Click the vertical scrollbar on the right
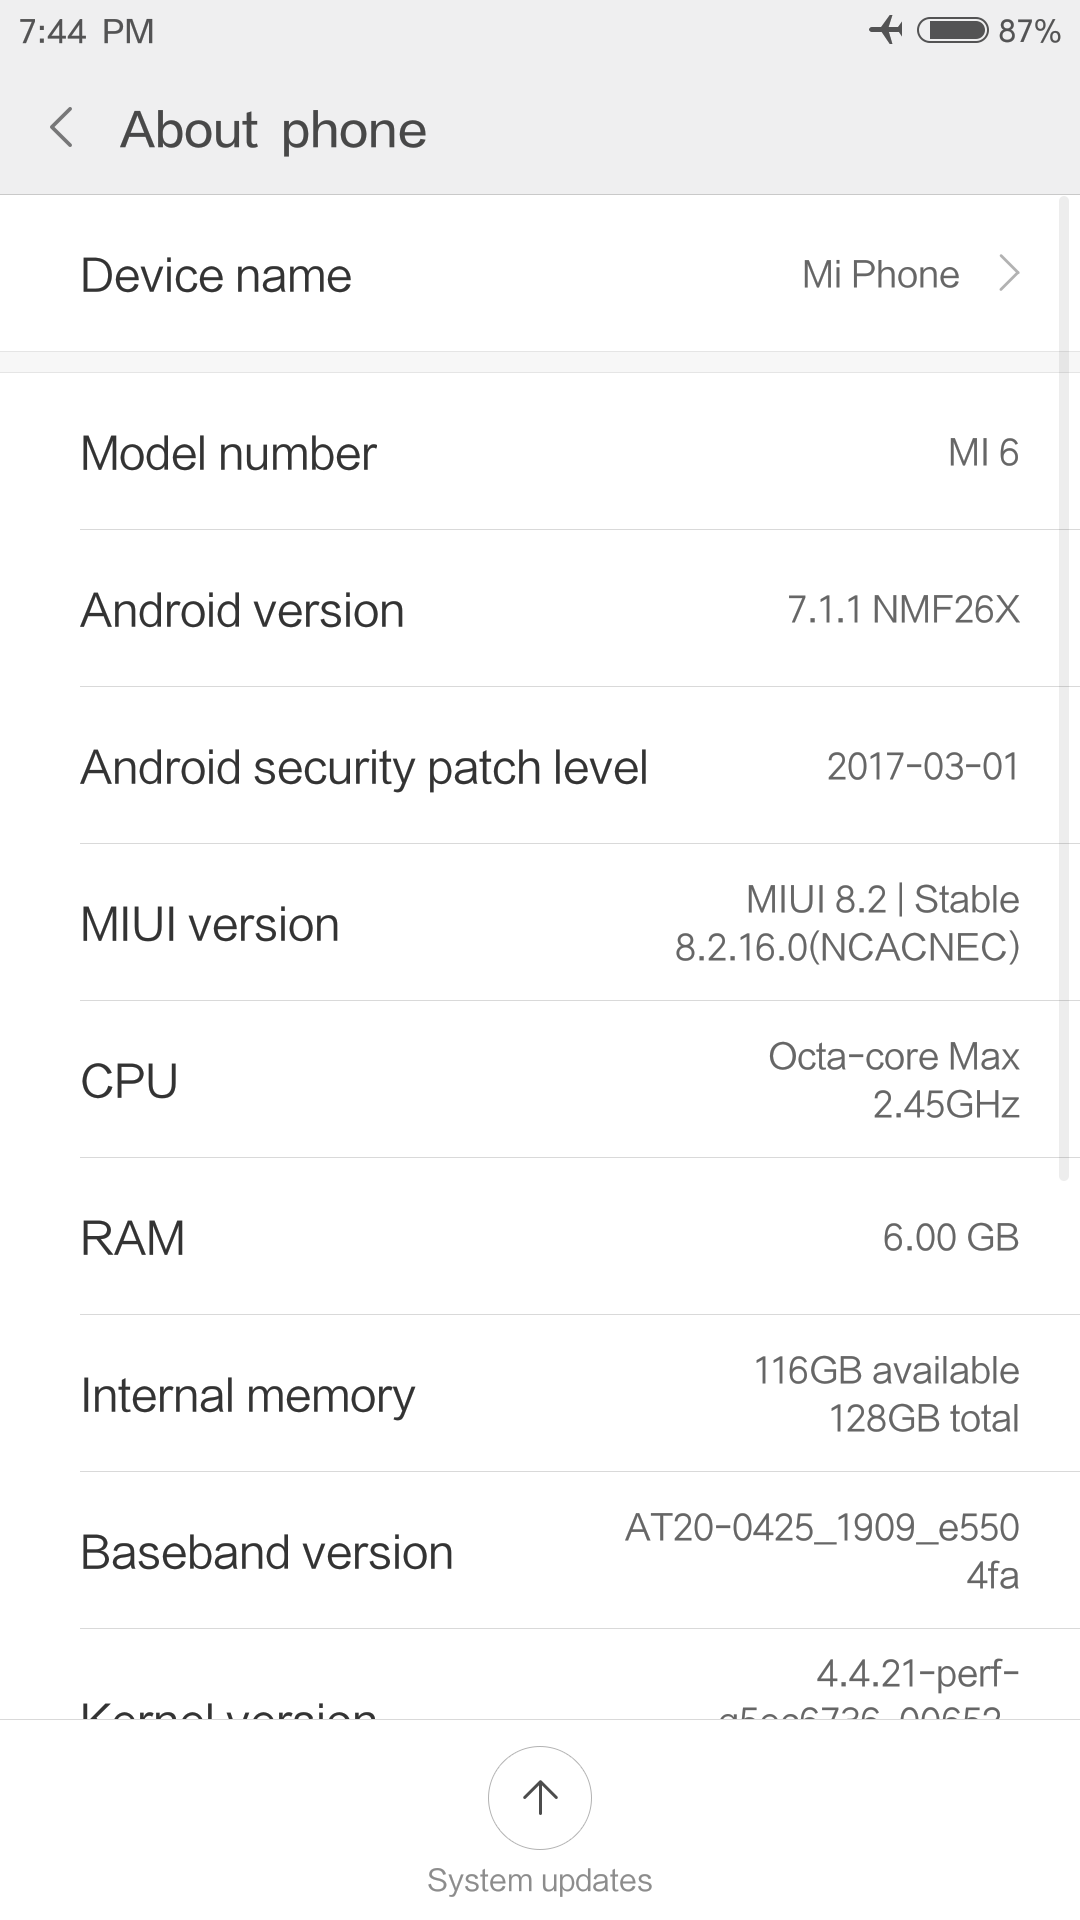 point(1064,690)
